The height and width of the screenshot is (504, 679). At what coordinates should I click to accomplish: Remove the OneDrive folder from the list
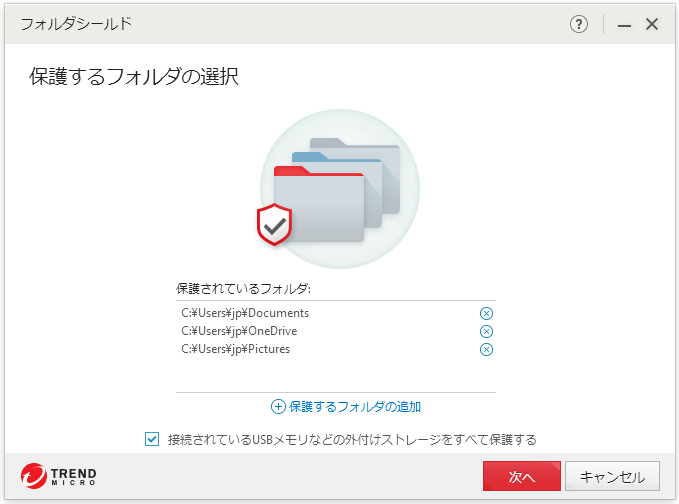click(x=486, y=331)
